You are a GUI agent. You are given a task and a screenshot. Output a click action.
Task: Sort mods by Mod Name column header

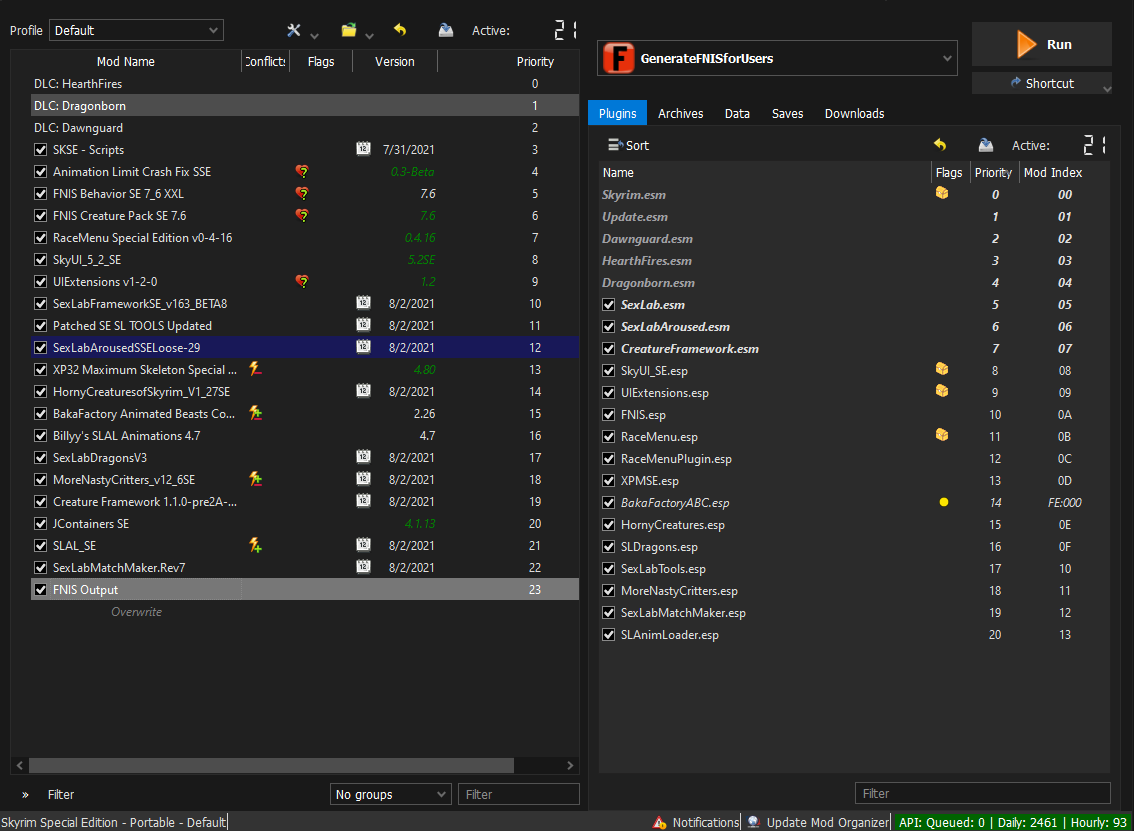click(x=126, y=61)
